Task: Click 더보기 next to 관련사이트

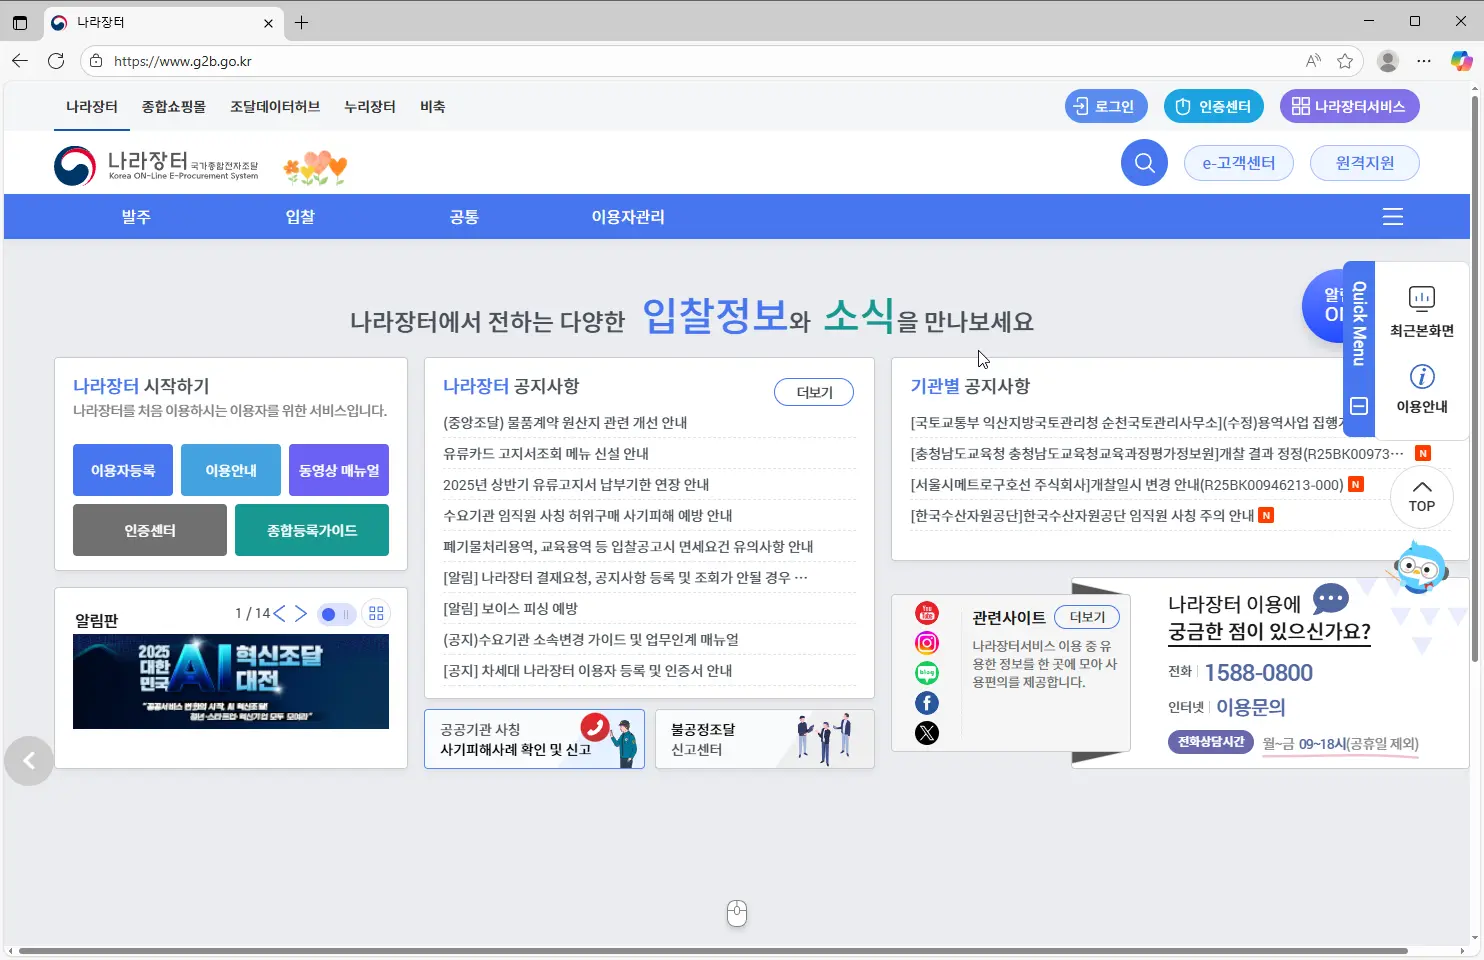Action: (x=1087, y=618)
